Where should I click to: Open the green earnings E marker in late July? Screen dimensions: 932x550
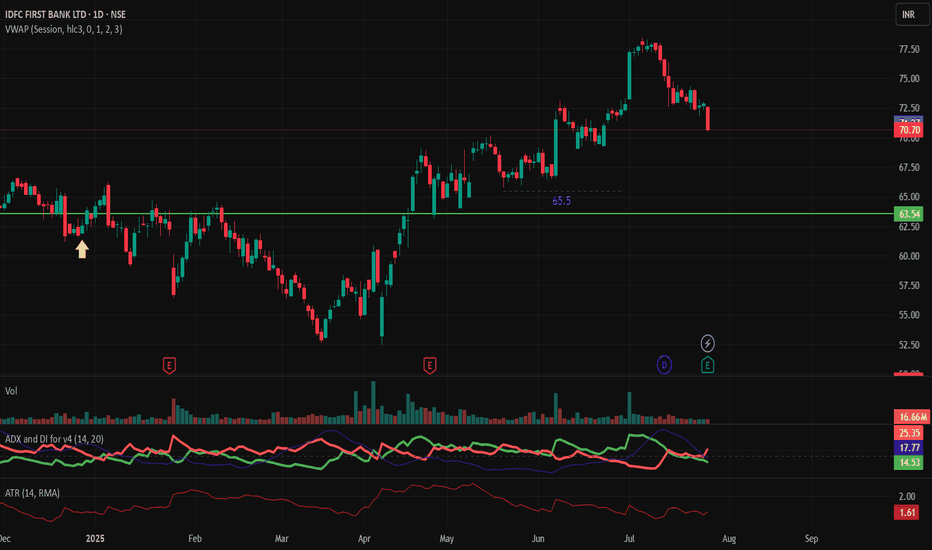click(707, 364)
